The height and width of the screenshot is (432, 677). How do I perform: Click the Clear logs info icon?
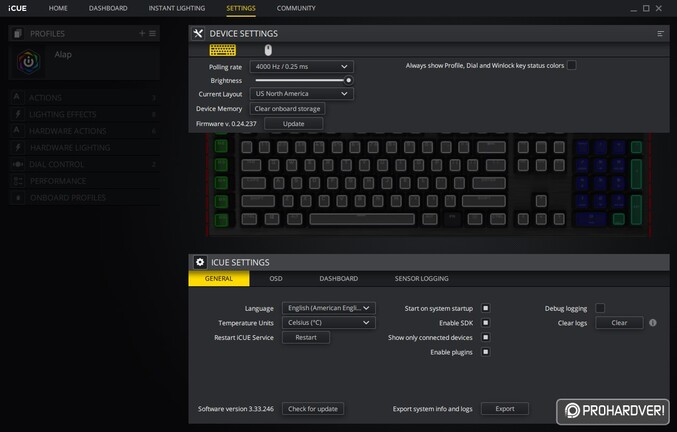[653, 322]
